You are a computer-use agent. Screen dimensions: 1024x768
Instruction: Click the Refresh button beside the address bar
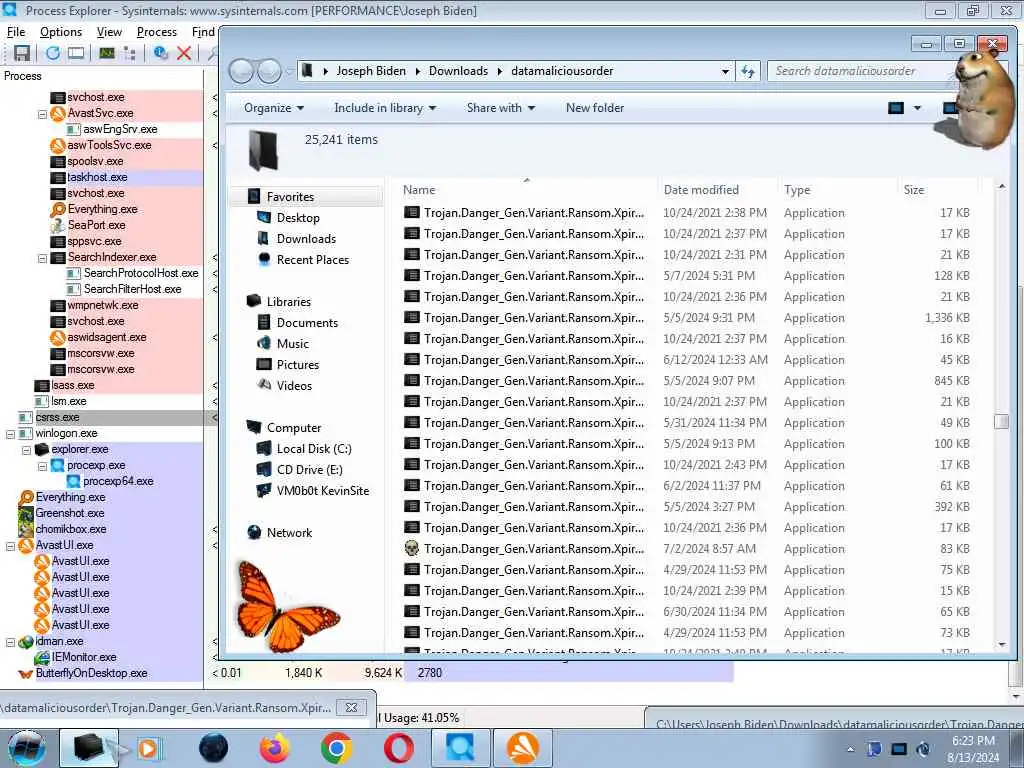[748, 71]
